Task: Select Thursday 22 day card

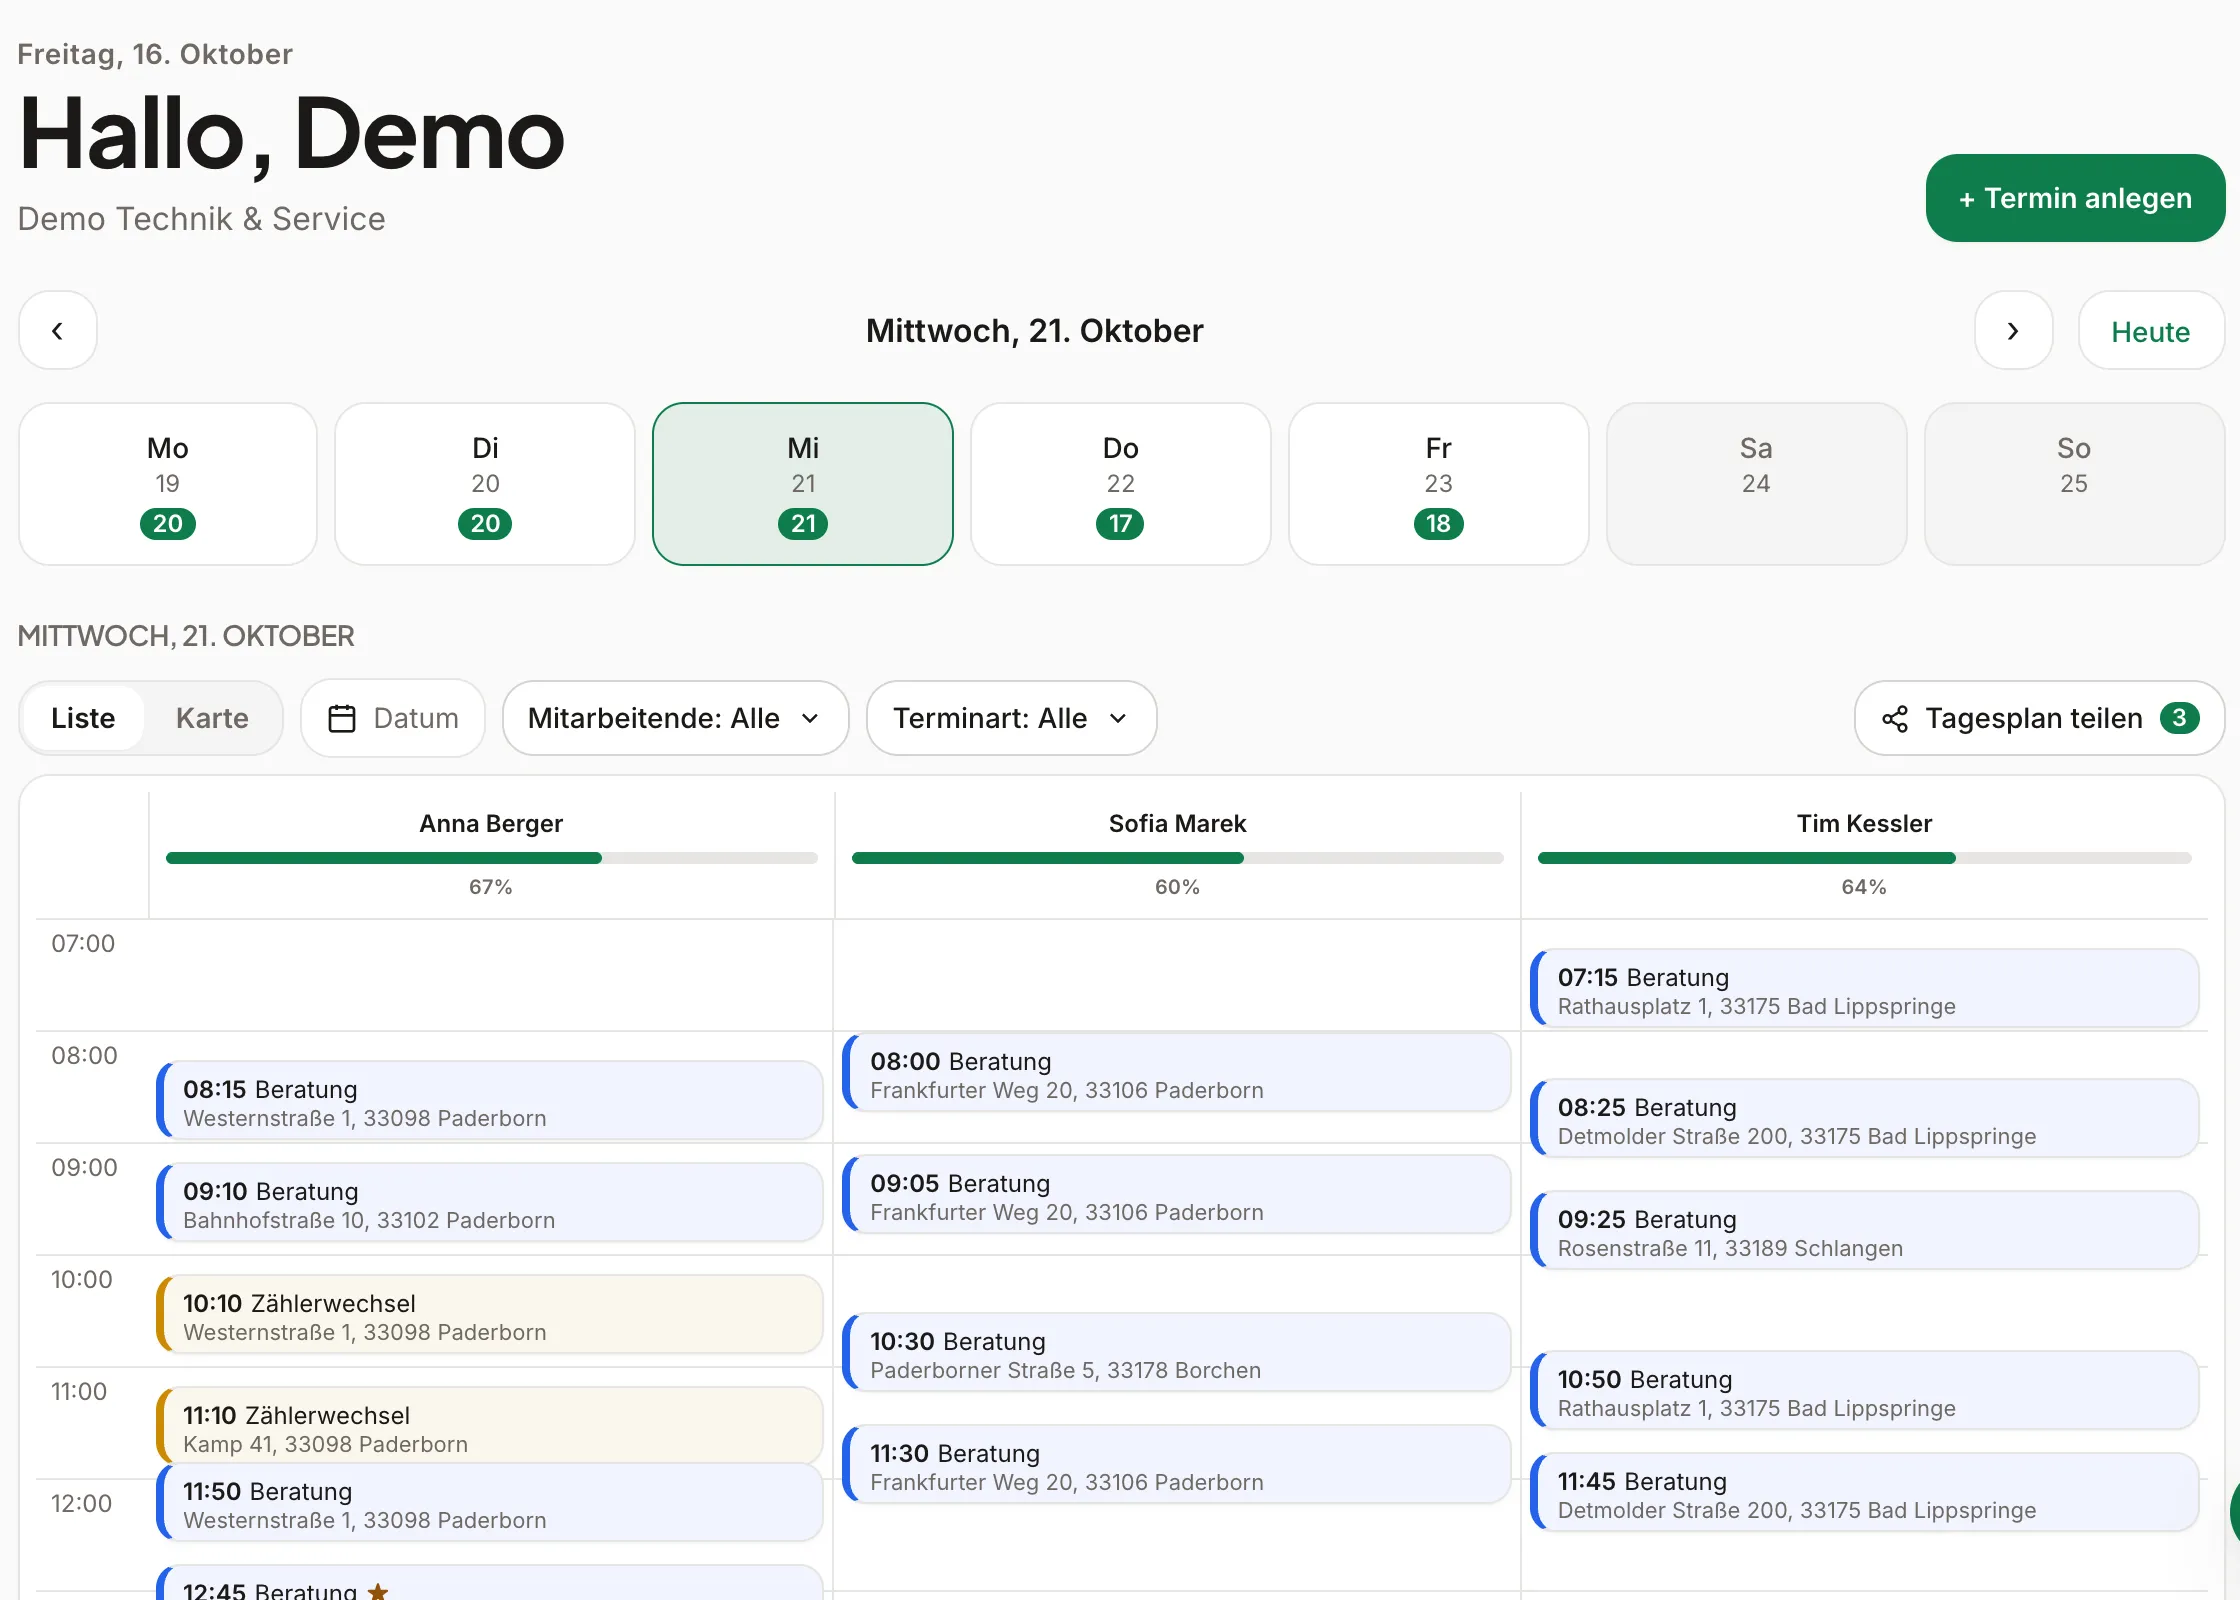Action: click(1121, 484)
